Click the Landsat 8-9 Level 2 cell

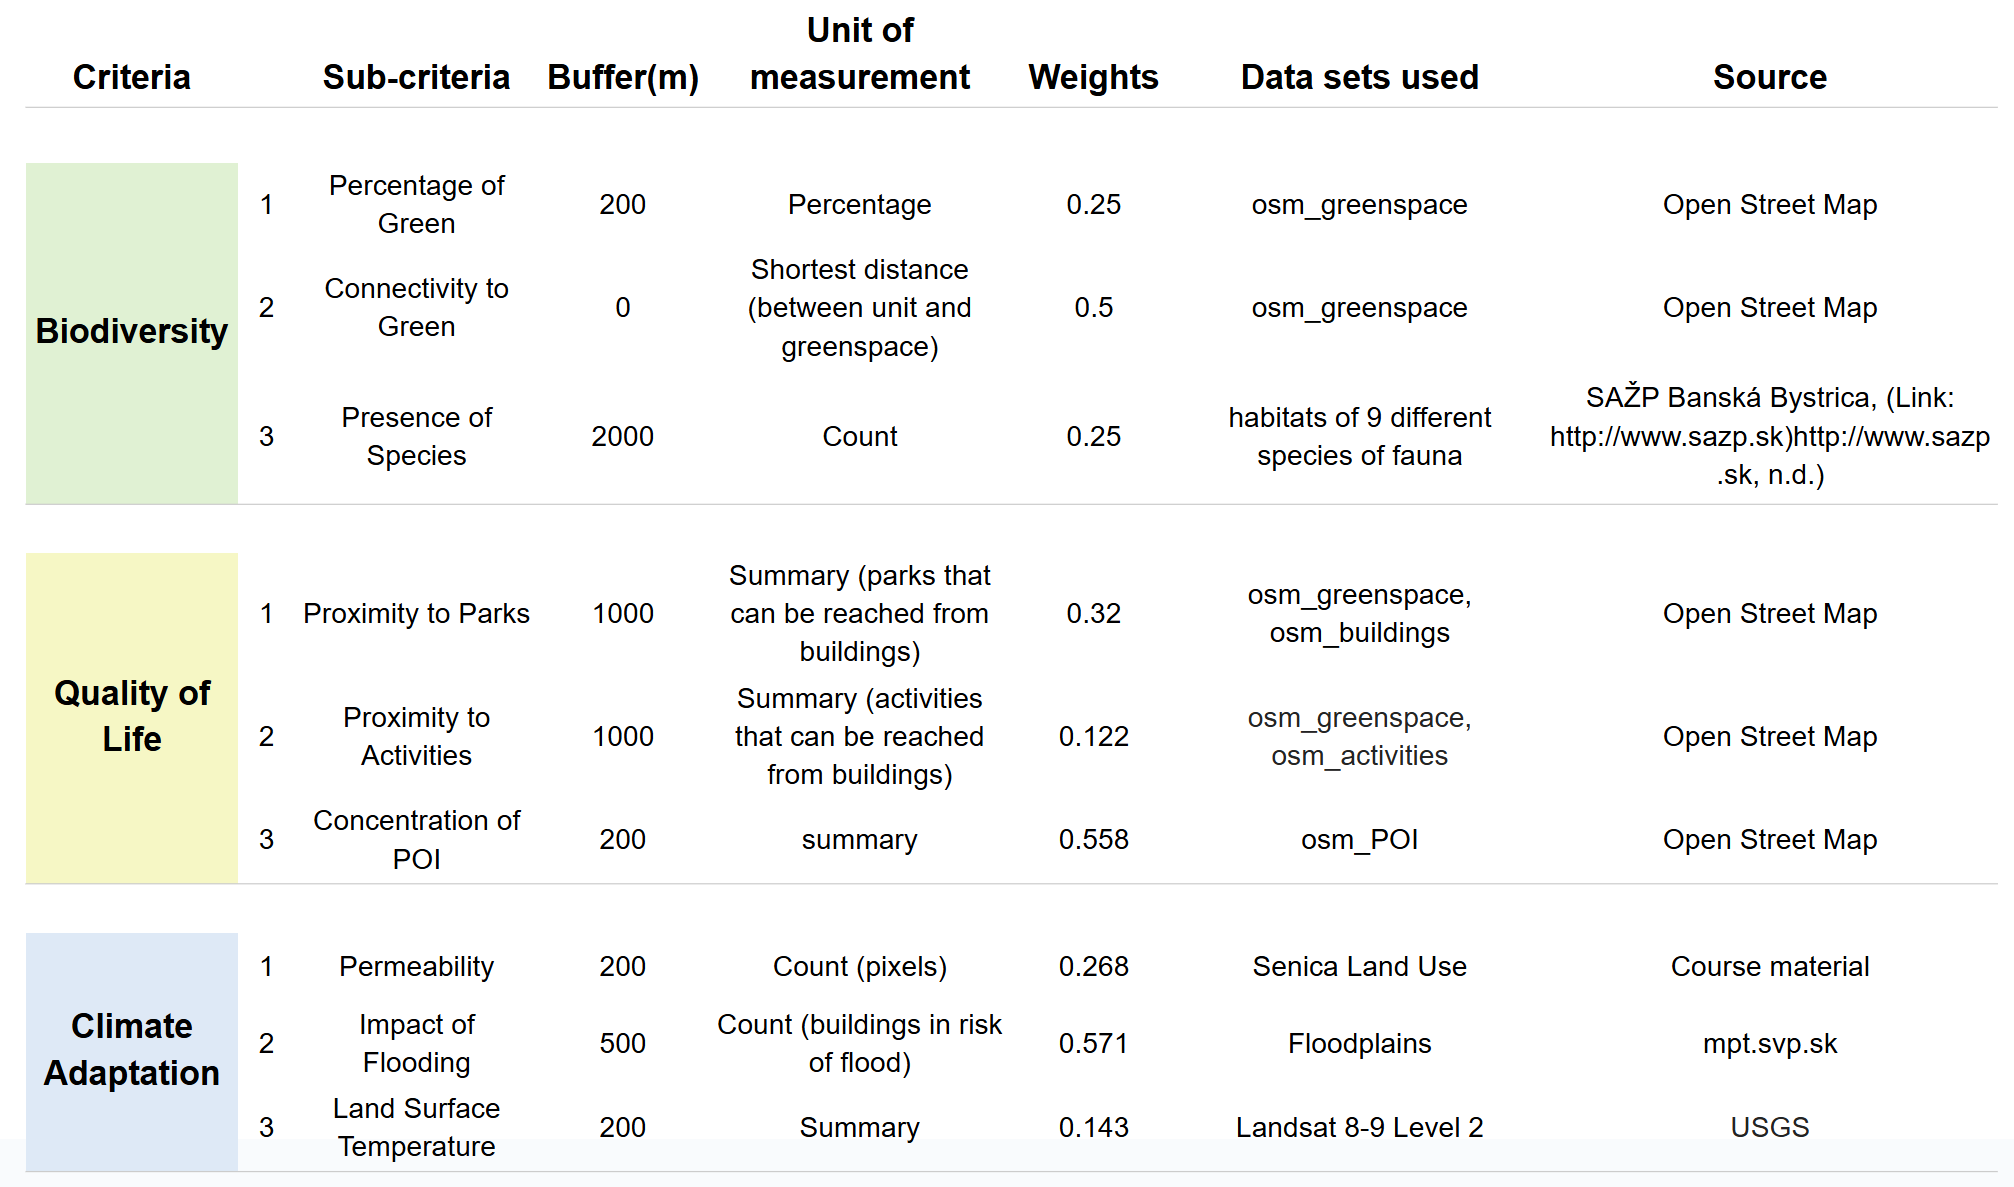[1359, 1127]
